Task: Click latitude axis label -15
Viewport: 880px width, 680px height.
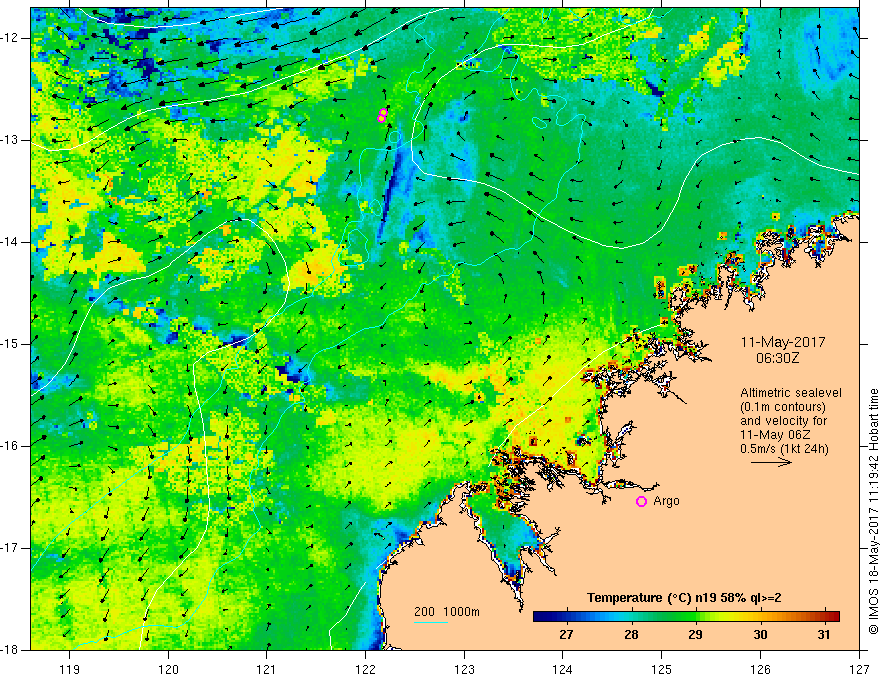Action: [11, 344]
